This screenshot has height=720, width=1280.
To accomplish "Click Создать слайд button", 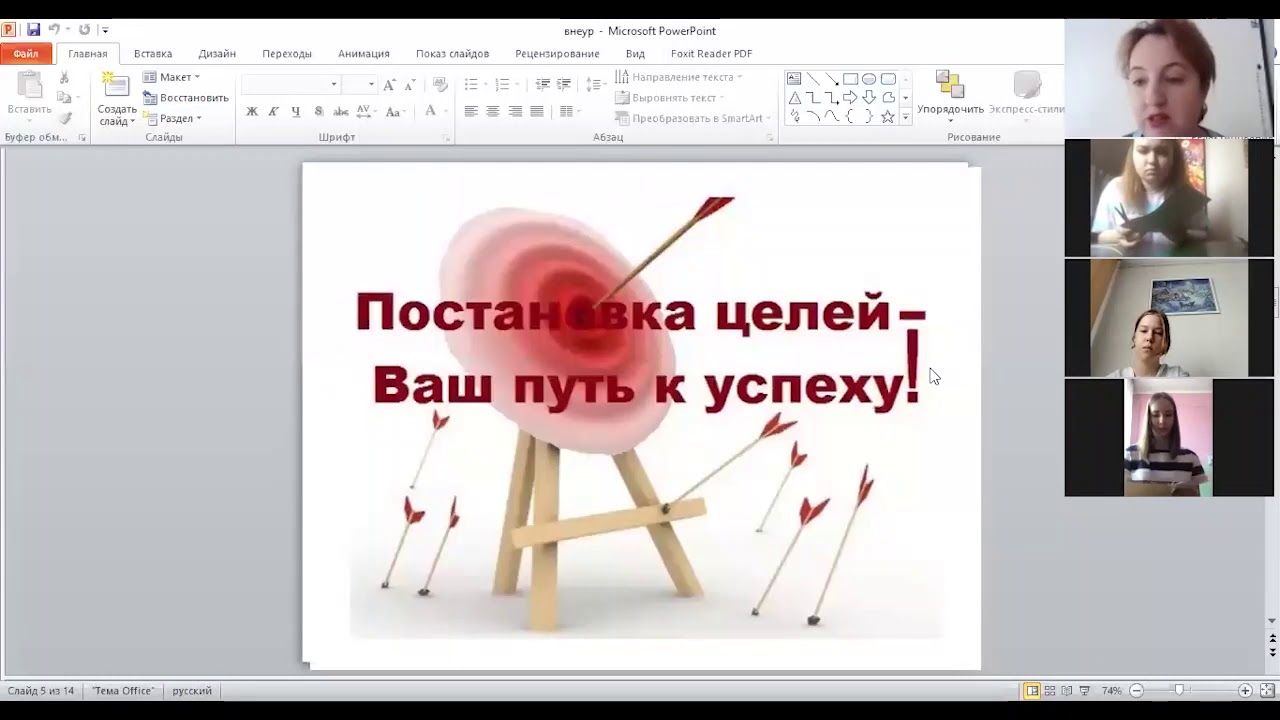I will point(117,99).
